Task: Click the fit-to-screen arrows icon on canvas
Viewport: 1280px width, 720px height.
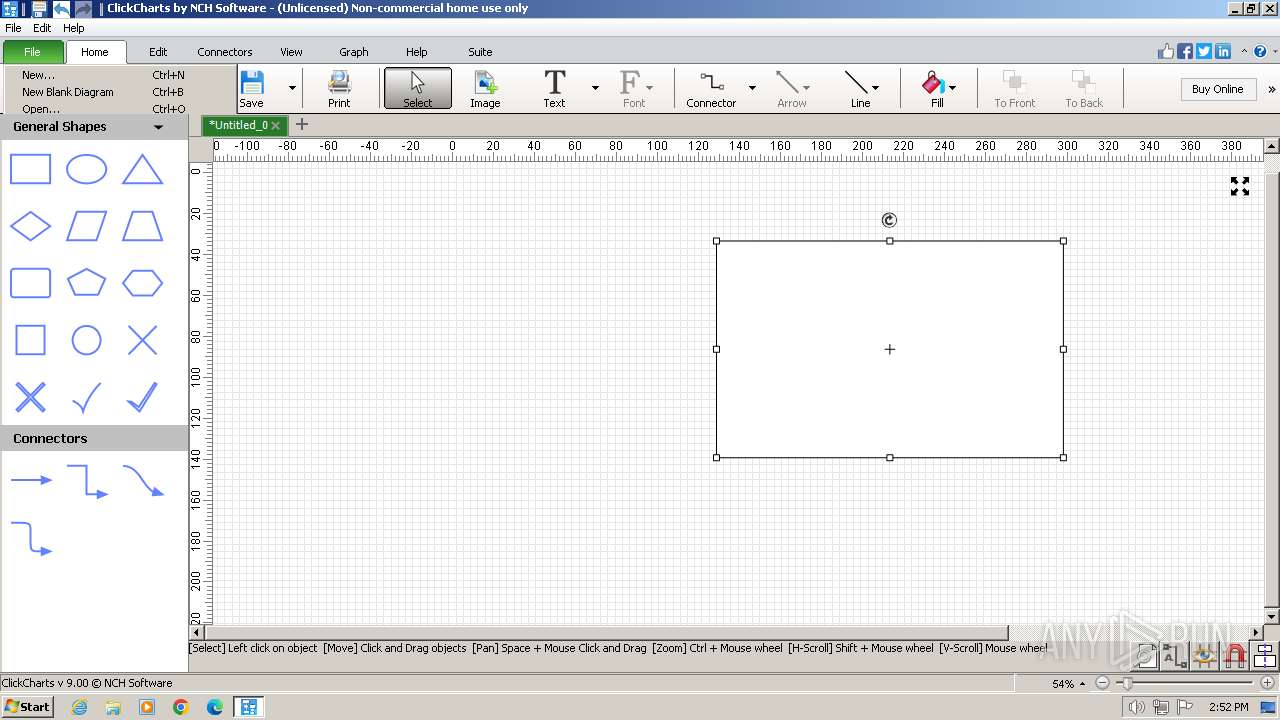Action: coord(1240,186)
